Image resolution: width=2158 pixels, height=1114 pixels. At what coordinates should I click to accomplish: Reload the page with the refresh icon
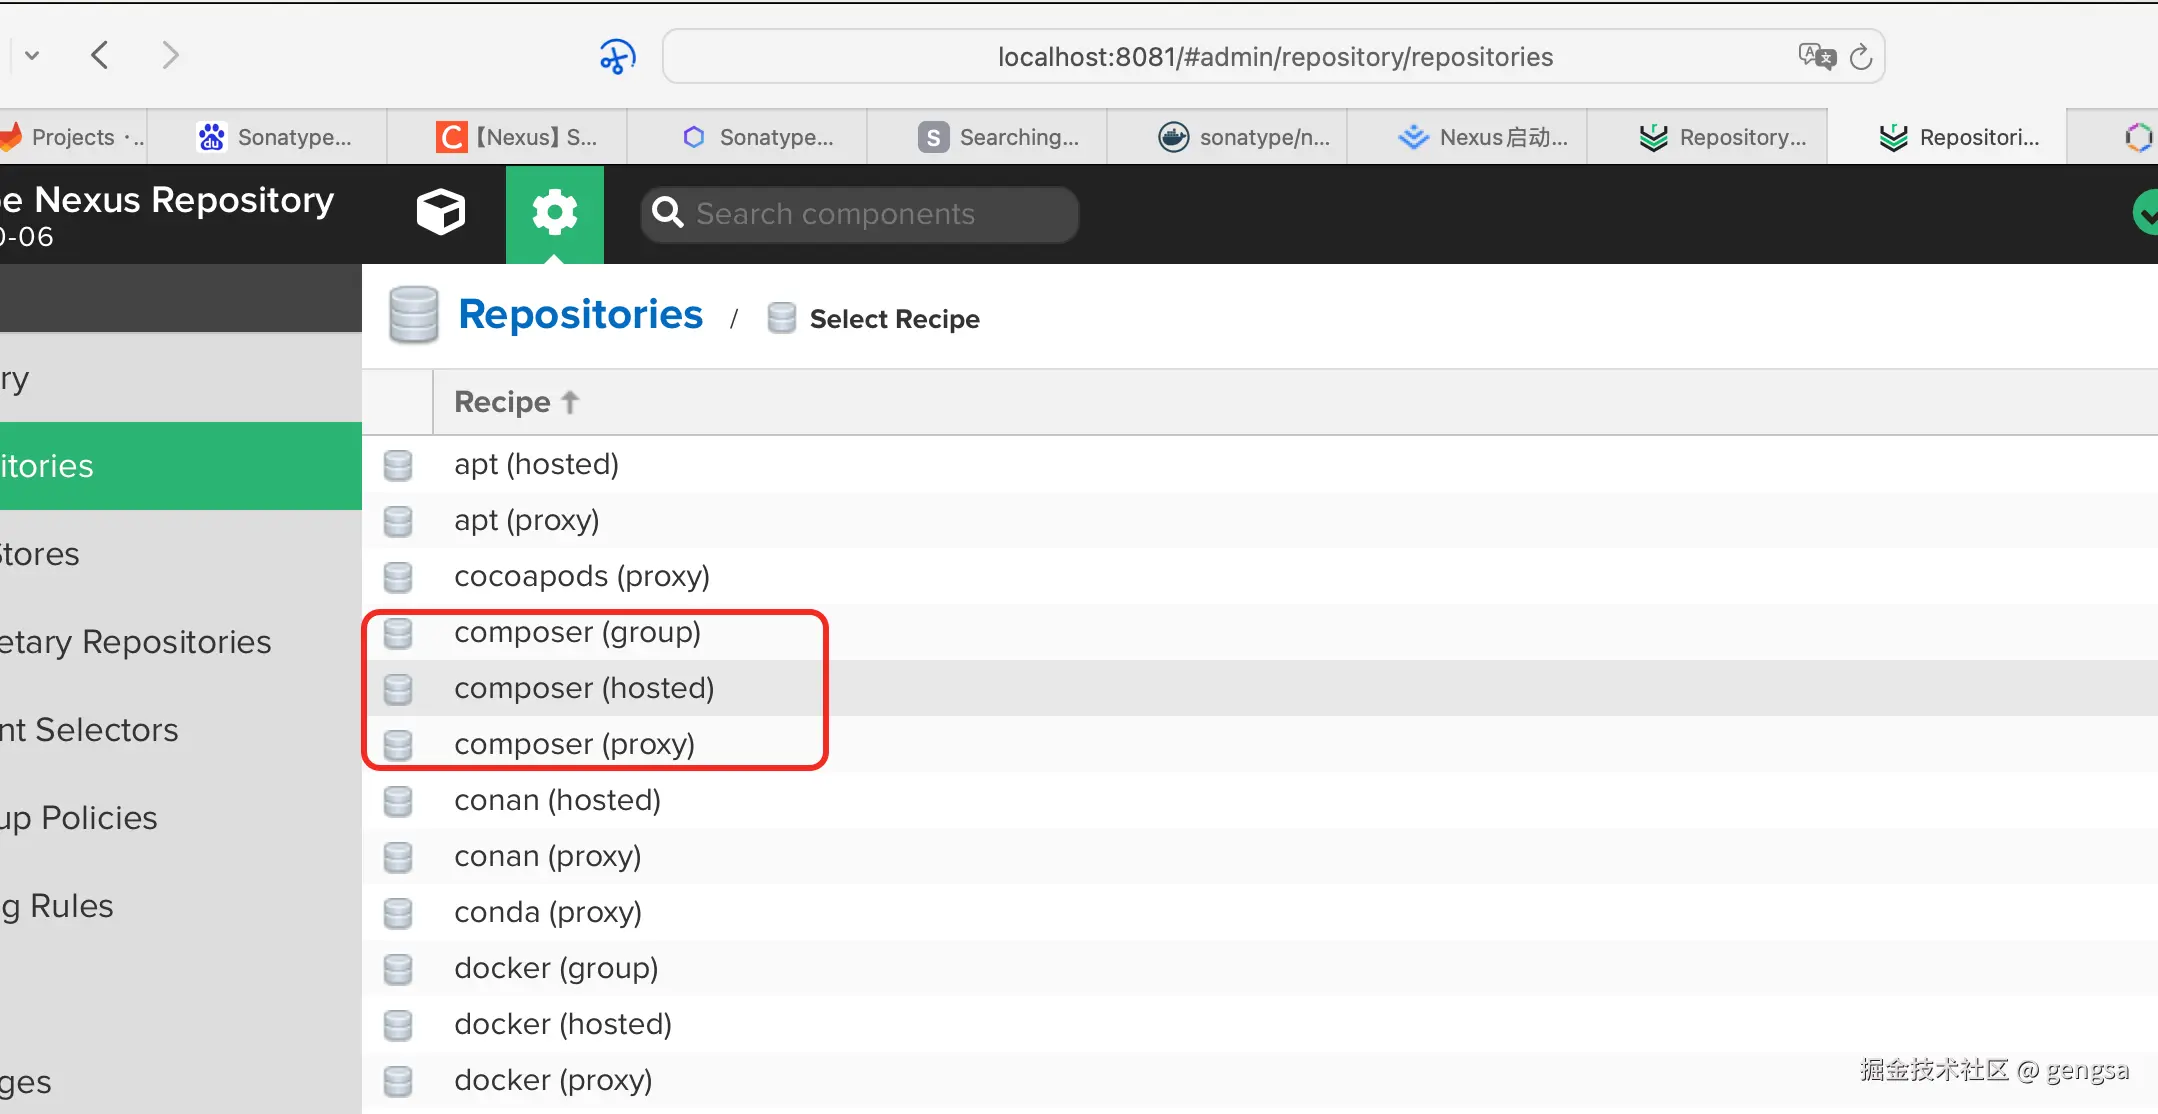pos(1860,57)
